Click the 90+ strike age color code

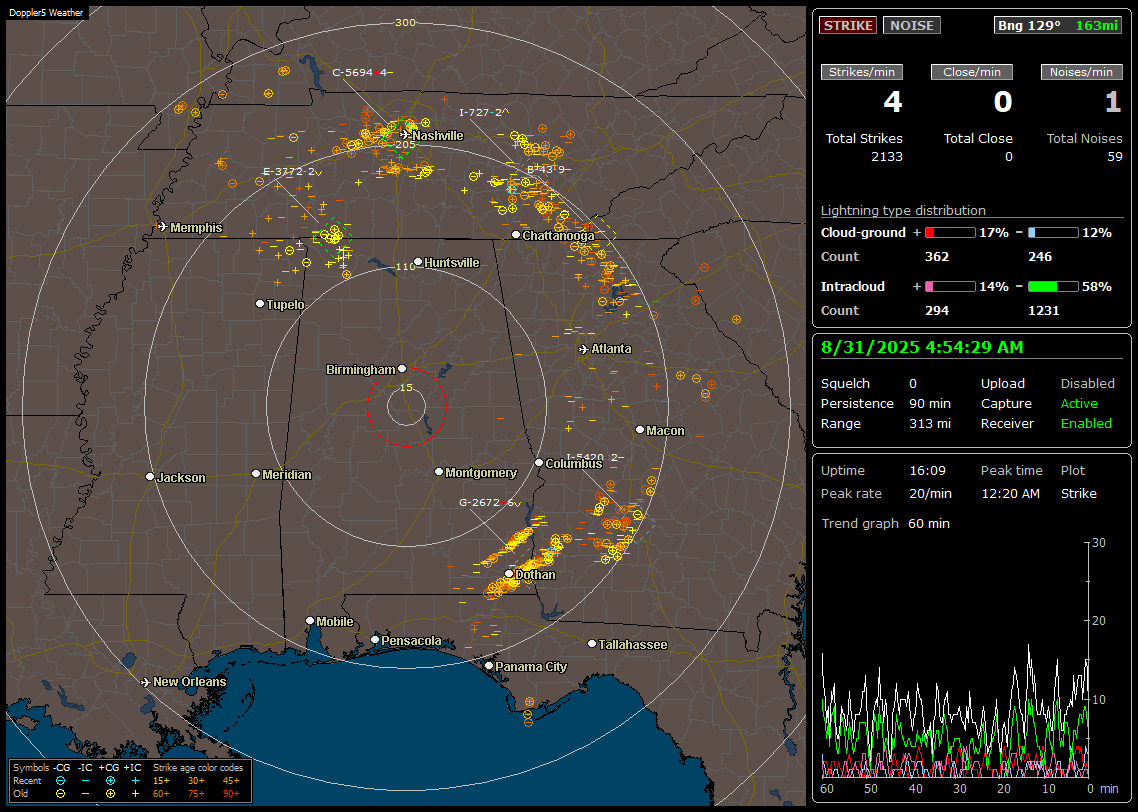point(231,793)
